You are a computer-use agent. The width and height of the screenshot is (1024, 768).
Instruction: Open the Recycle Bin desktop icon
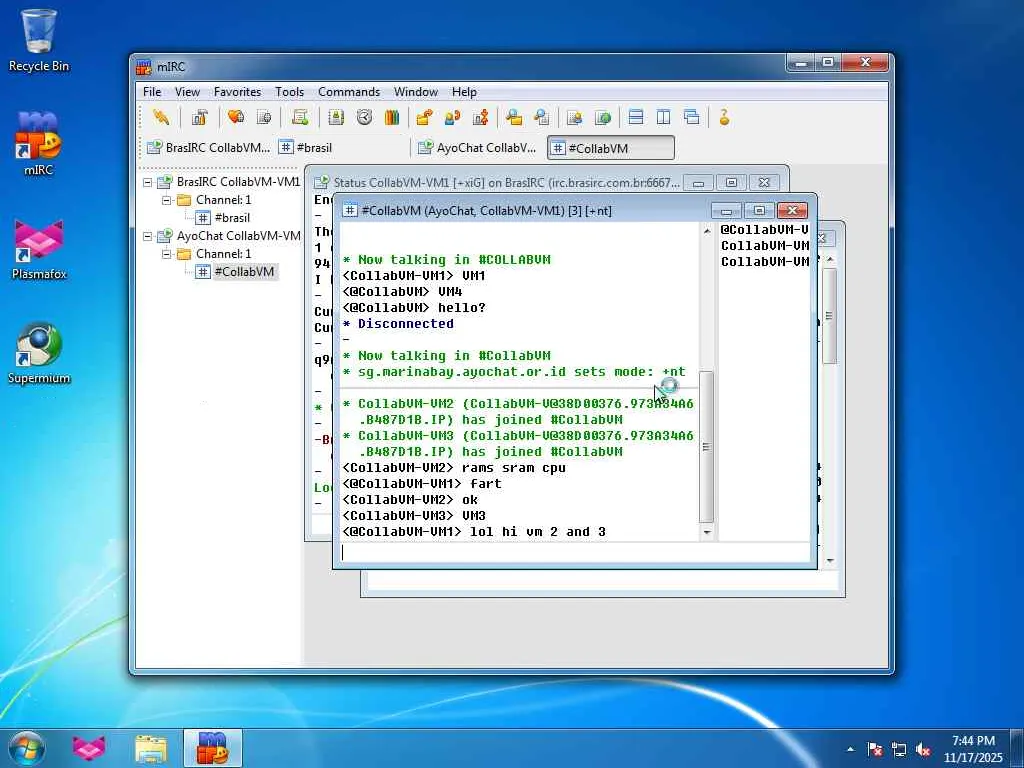pos(39,40)
